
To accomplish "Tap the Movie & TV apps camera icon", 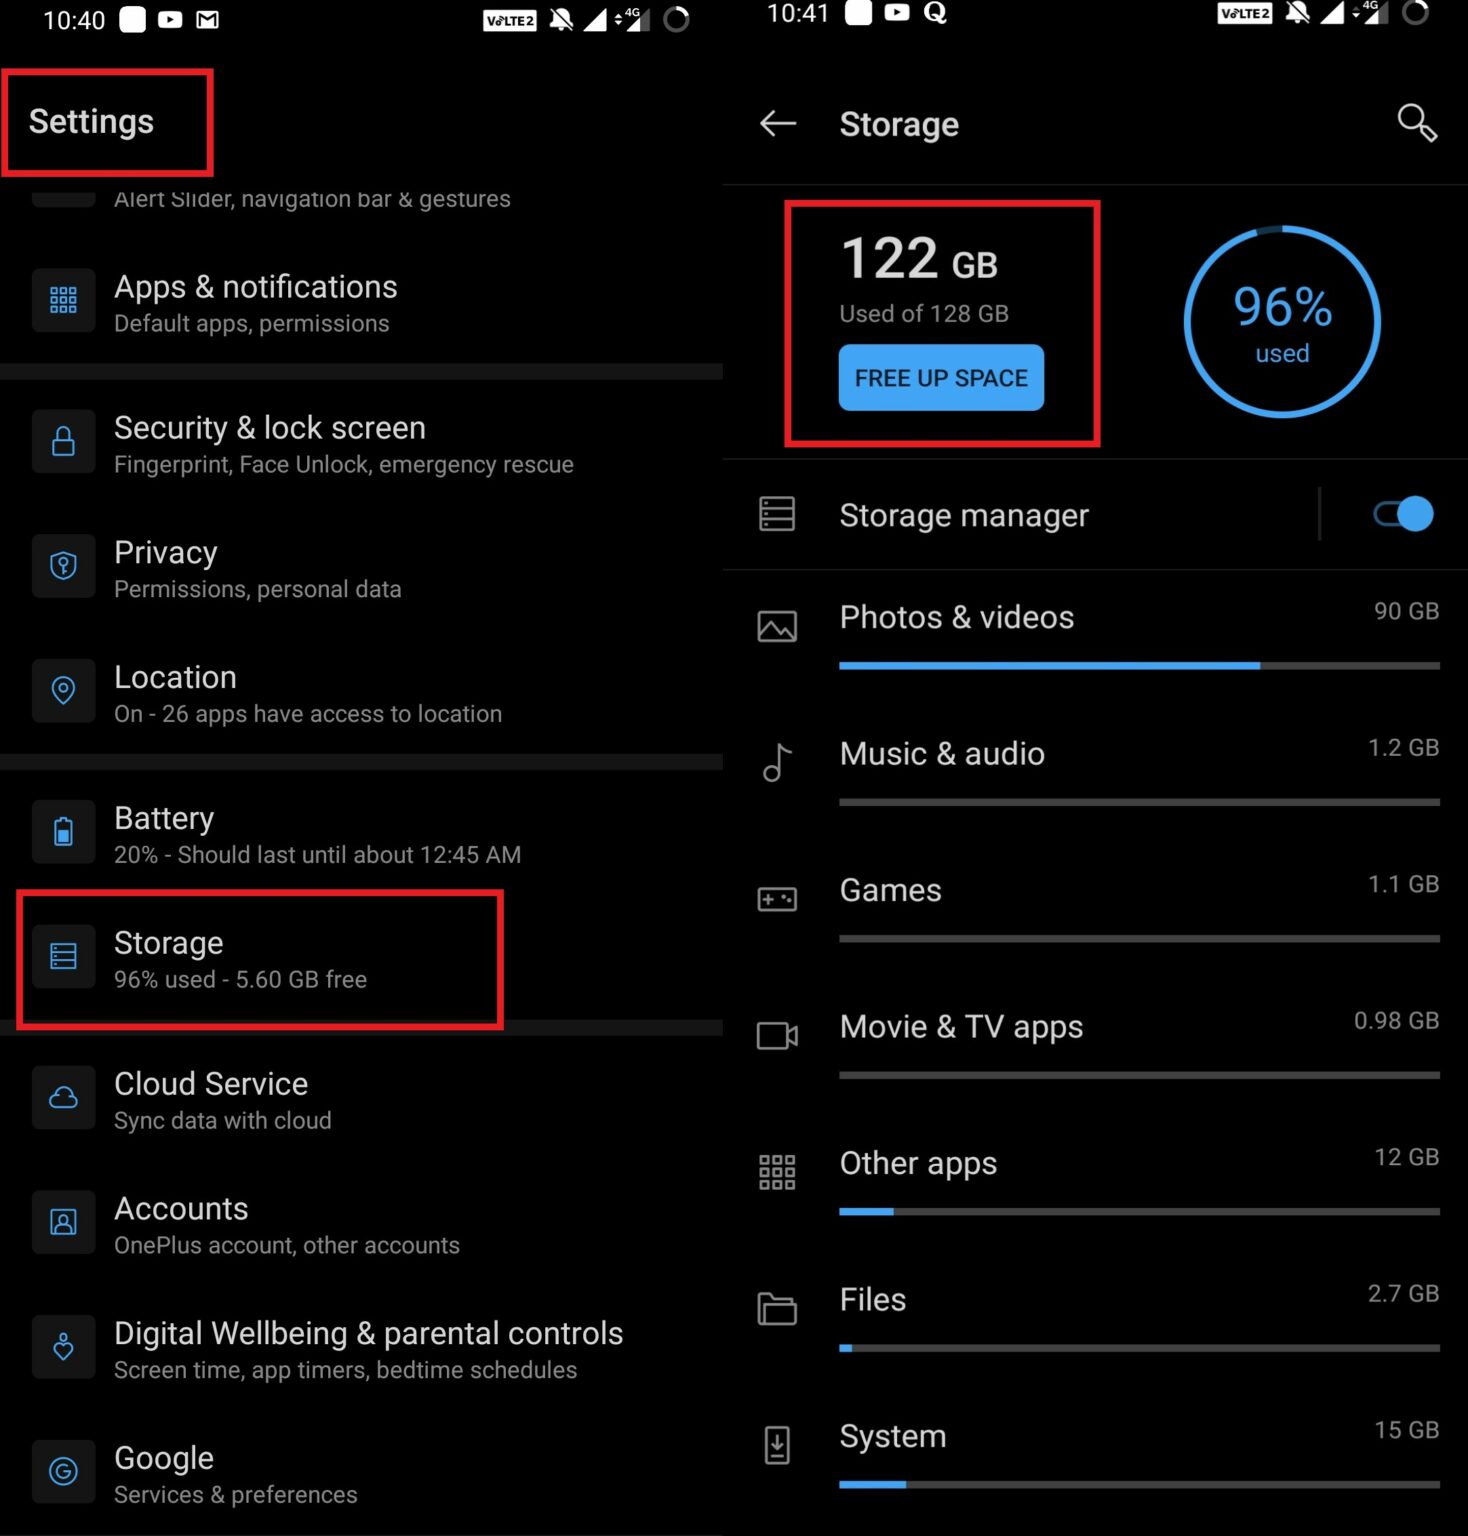I will coord(777,1036).
